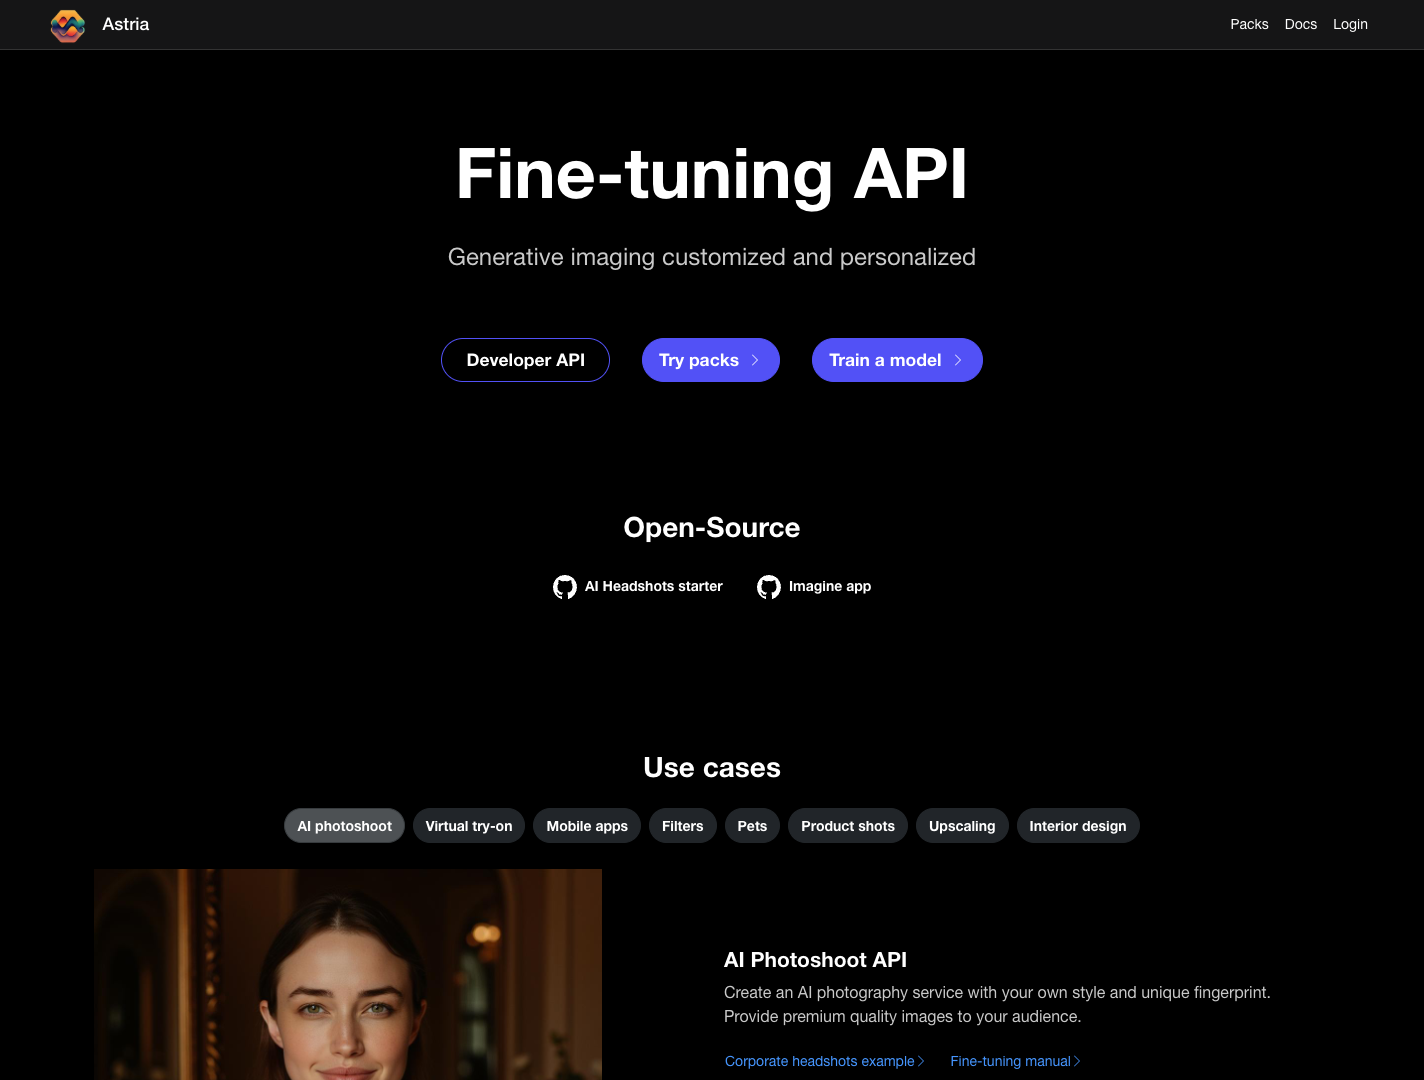1424x1080 pixels.
Task: Click the arrow after Corporate headshots example
Action: (921, 1061)
